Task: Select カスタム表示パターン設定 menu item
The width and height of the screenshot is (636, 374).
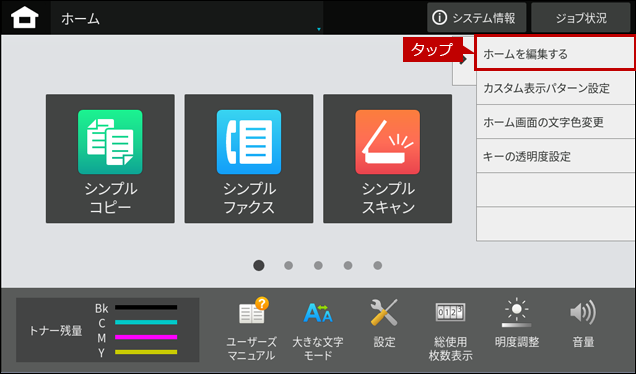Action: point(556,88)
